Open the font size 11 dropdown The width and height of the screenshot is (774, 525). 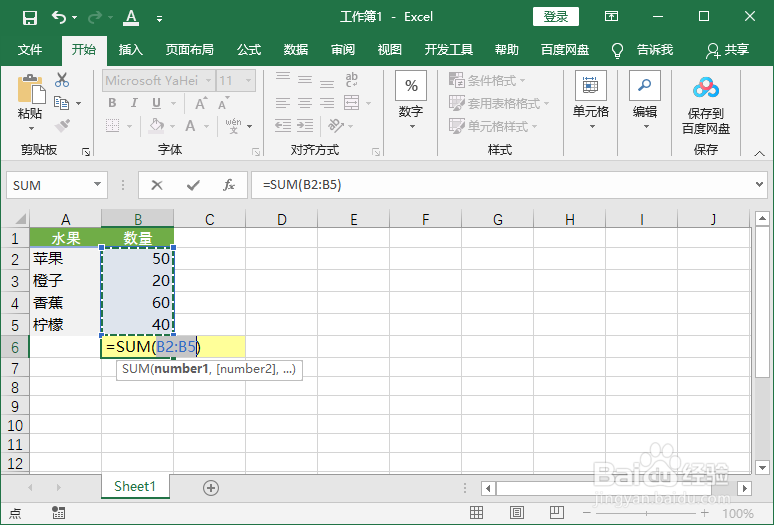click(x=248, y=80)
